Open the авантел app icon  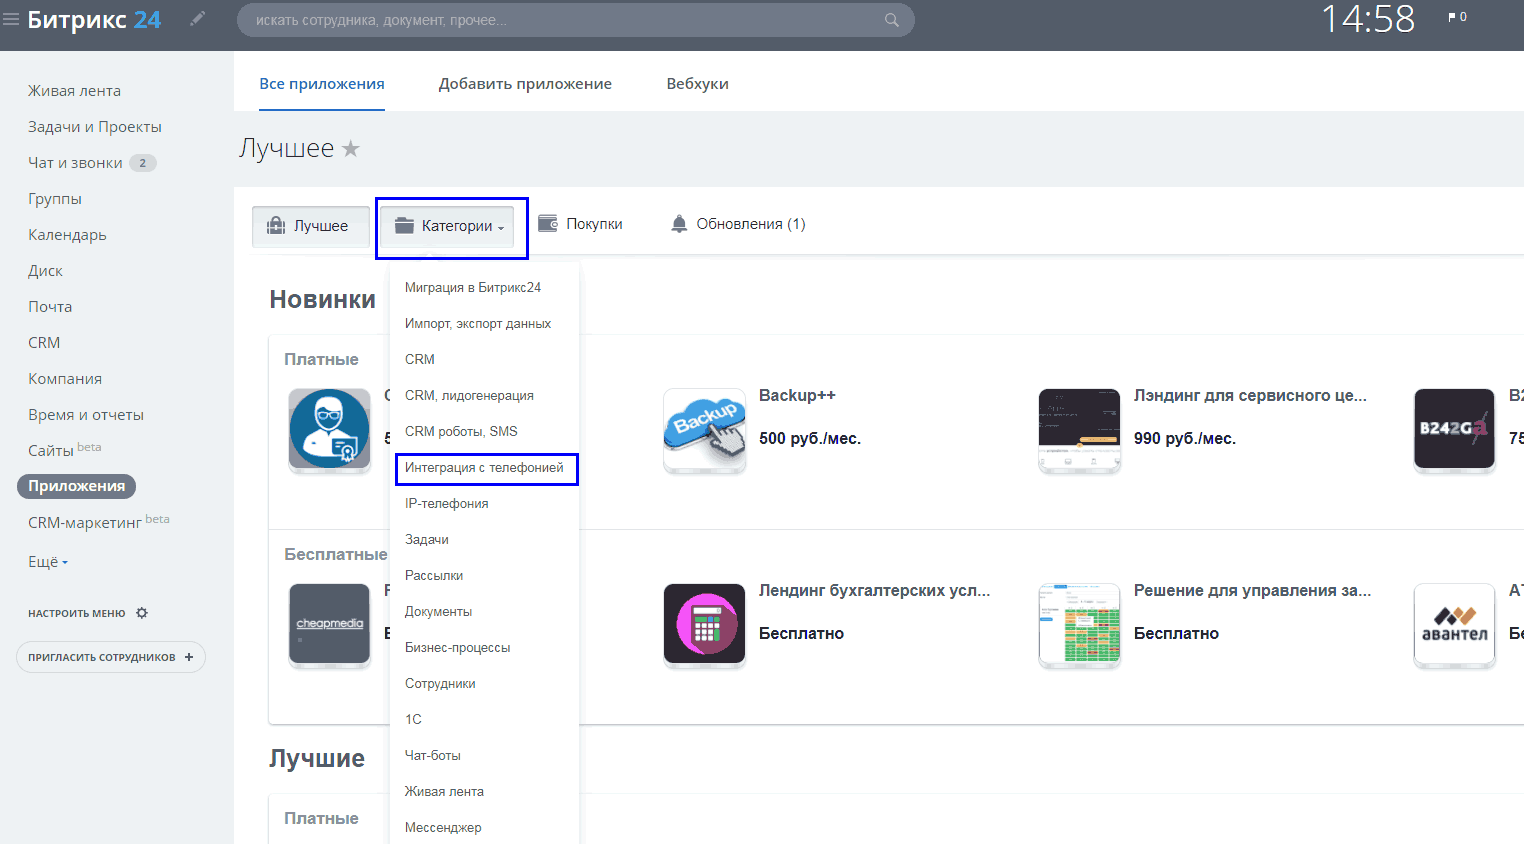coord(1454,625)
